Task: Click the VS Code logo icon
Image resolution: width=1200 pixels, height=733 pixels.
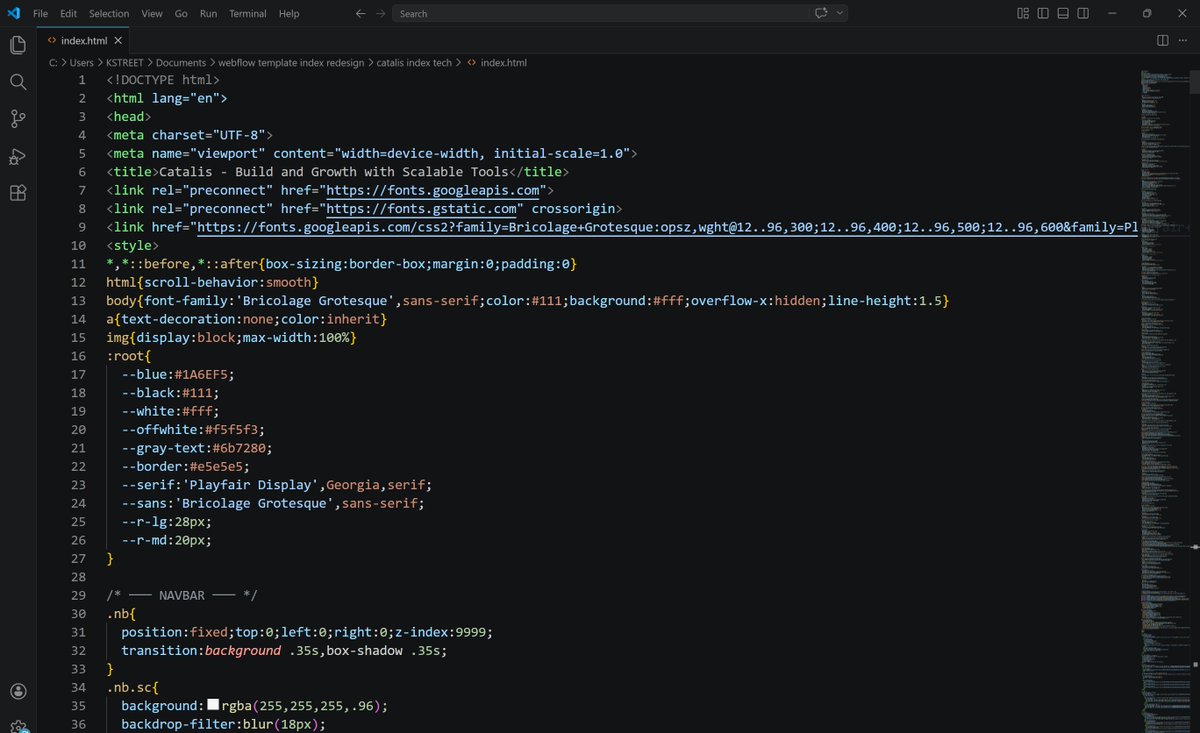Action: pos(13,13)
